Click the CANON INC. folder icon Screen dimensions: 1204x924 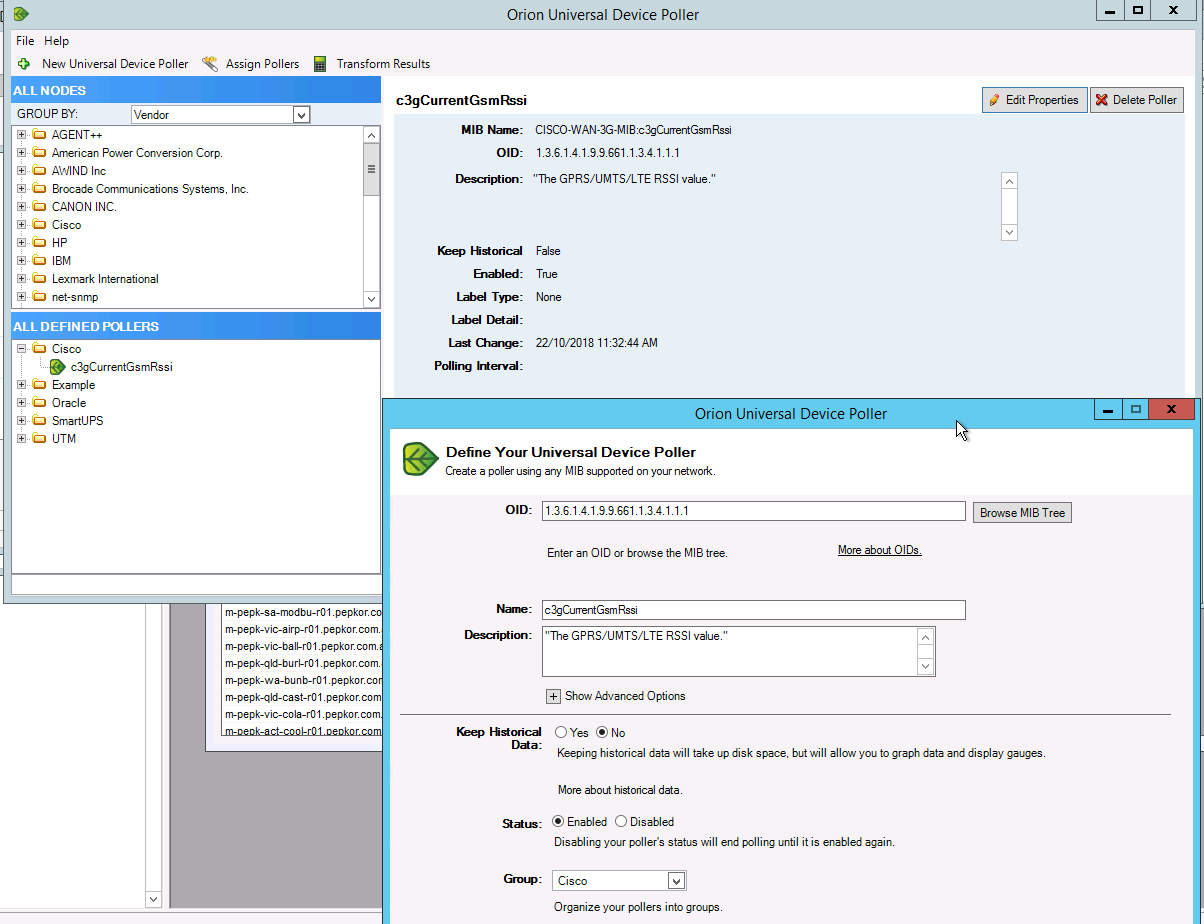(39, 207)
